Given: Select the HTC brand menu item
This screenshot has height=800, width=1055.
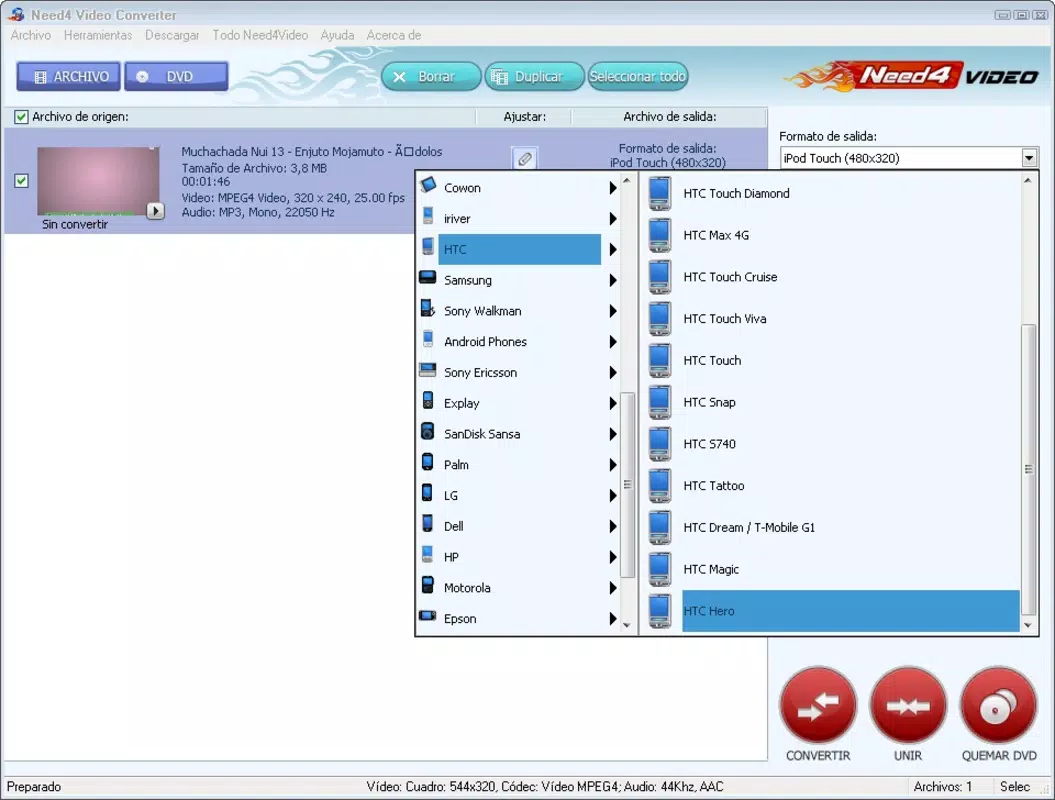Looking at the screenshot, I should [519, 249].
